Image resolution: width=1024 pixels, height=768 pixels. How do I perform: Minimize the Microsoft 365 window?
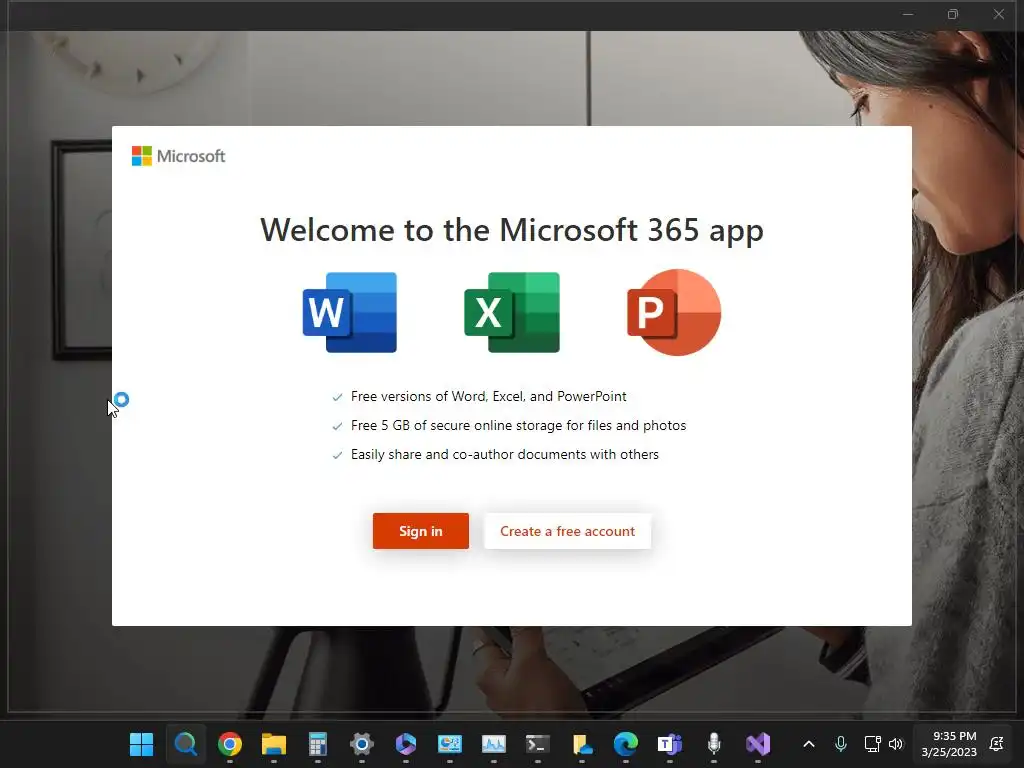tap(908, 14)
